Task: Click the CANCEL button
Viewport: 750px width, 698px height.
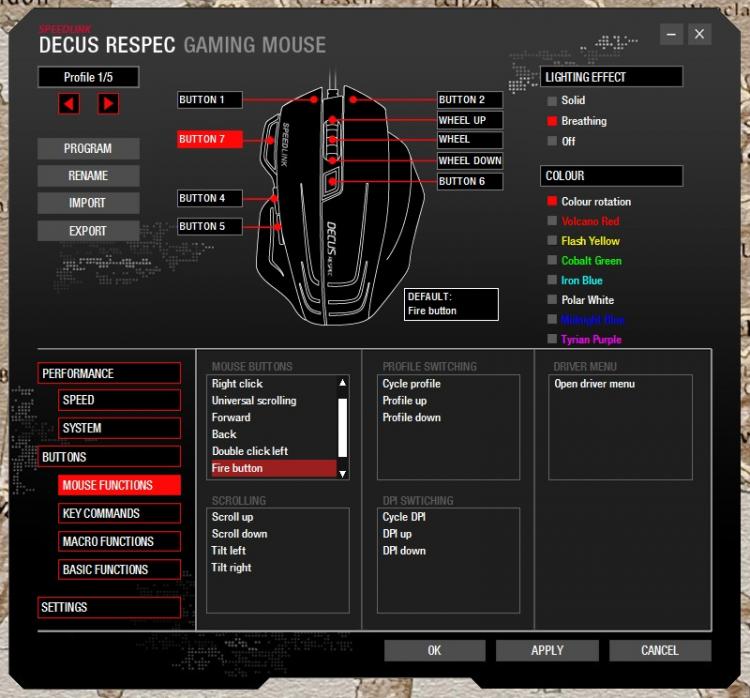Action: tap(660, 651)
